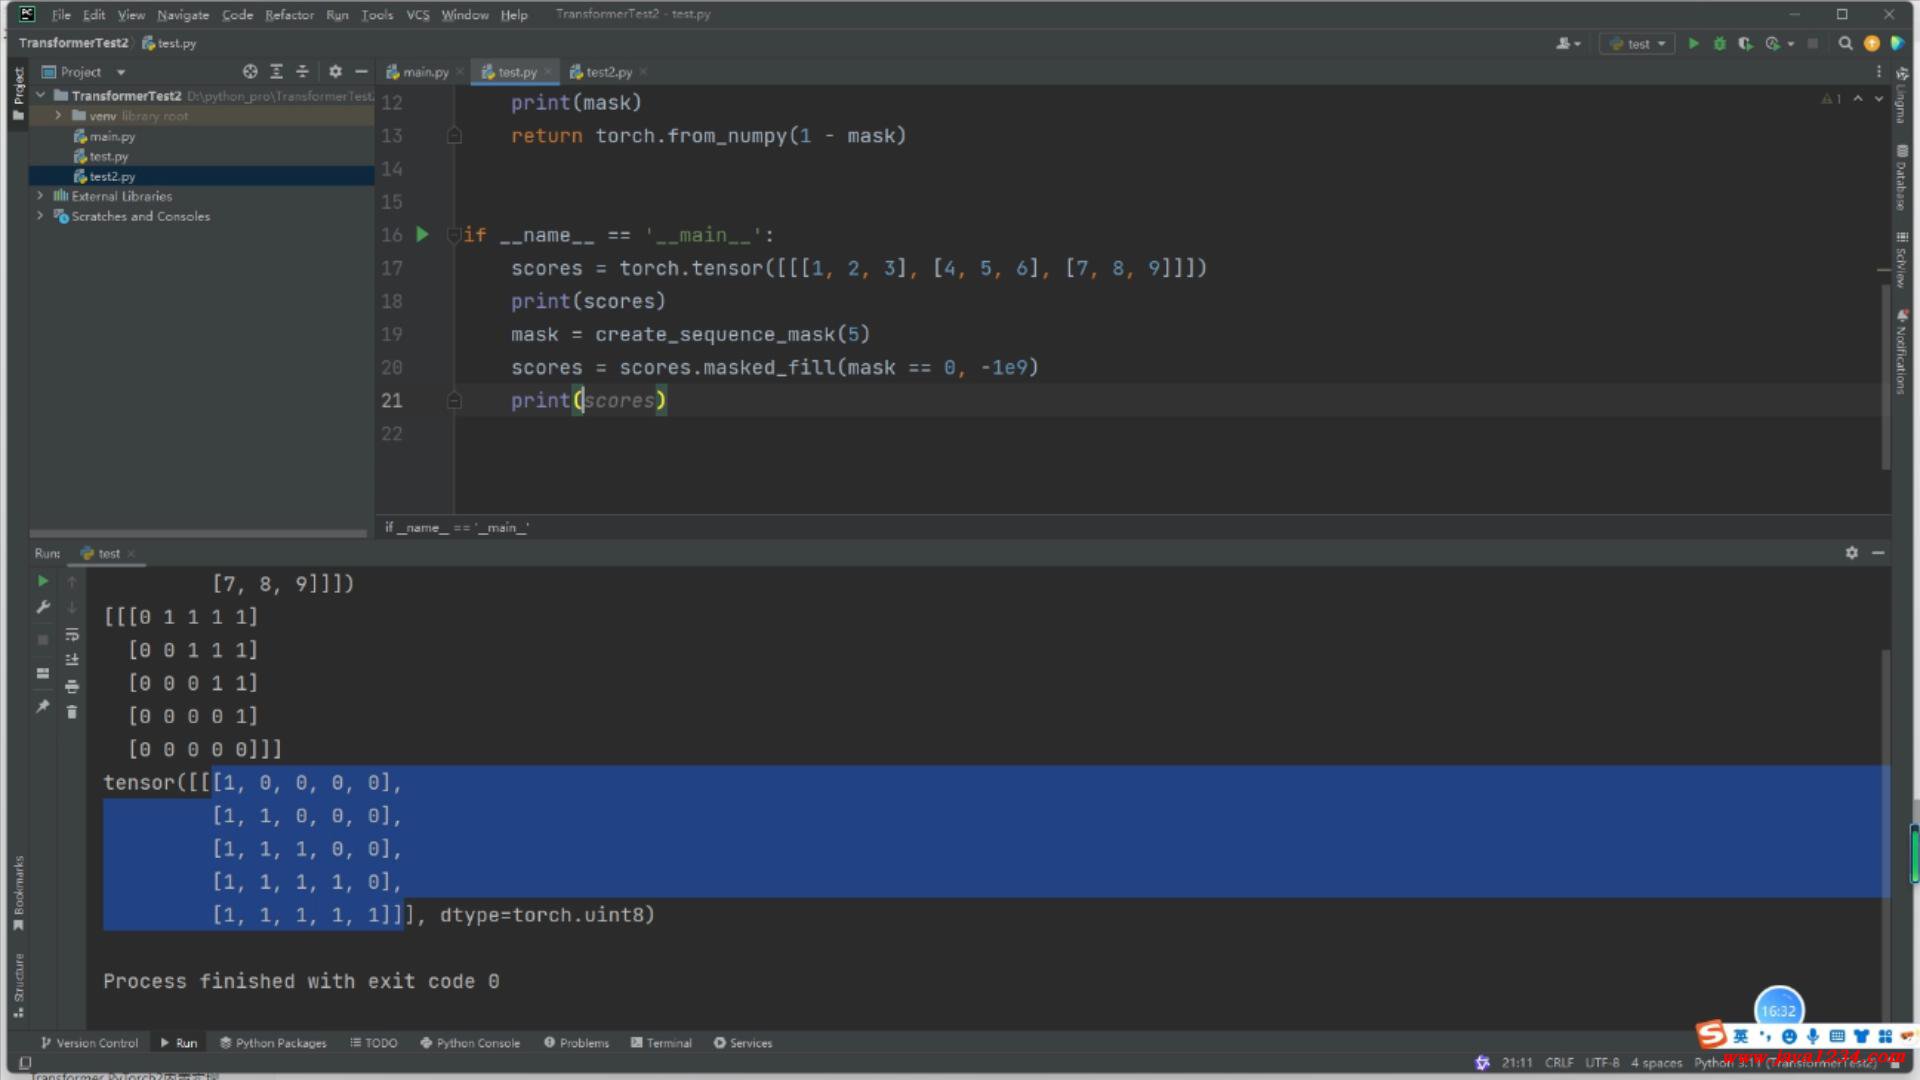This screenshot has width=1920, height=1080.
Task: Click the run gutter arrow at line 16
Action: pos(422,235)
